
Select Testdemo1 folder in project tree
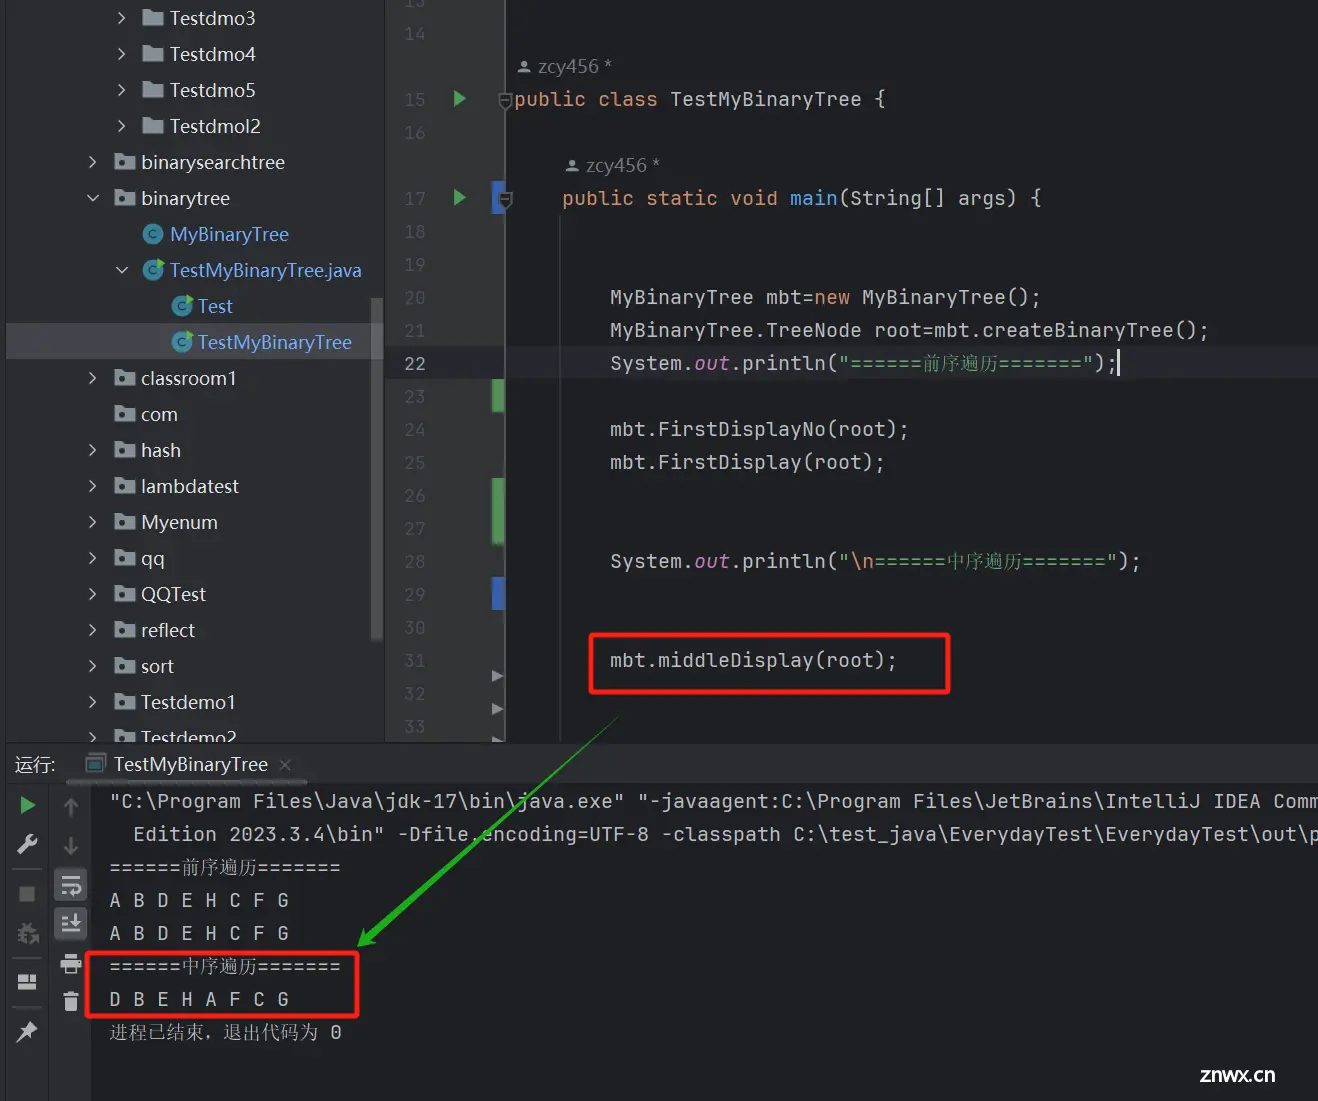point(187,702)
